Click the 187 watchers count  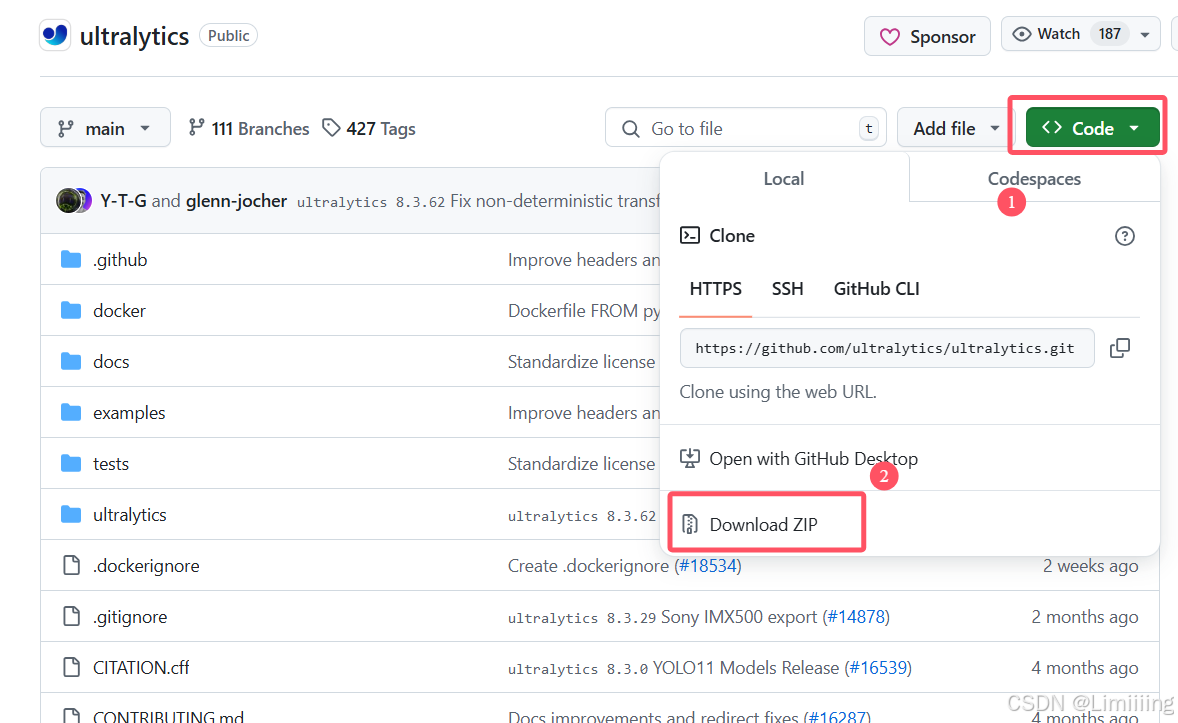tap(1109, 34)
